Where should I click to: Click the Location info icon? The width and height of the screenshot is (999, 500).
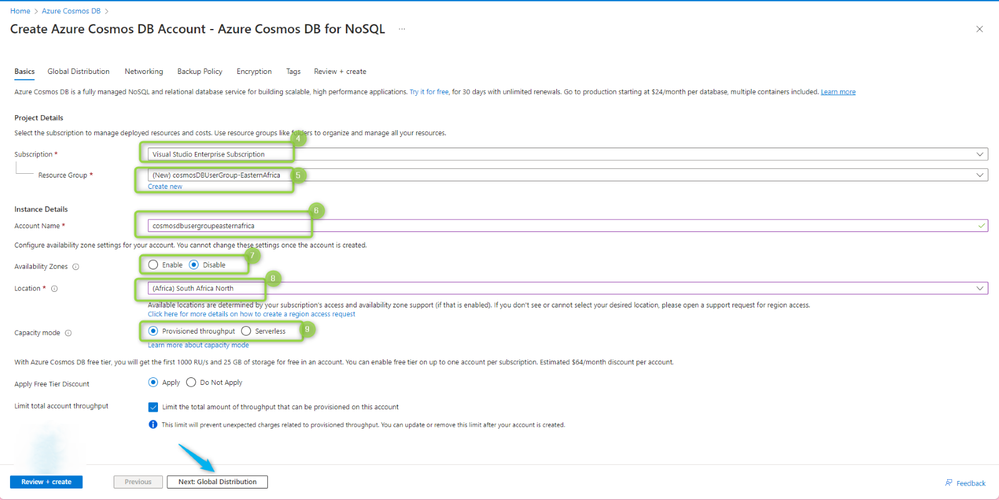[x=54, y=289]
